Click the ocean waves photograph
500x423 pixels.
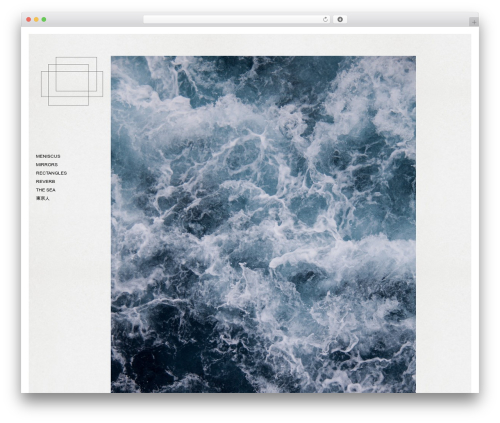[x=263, y=224]
